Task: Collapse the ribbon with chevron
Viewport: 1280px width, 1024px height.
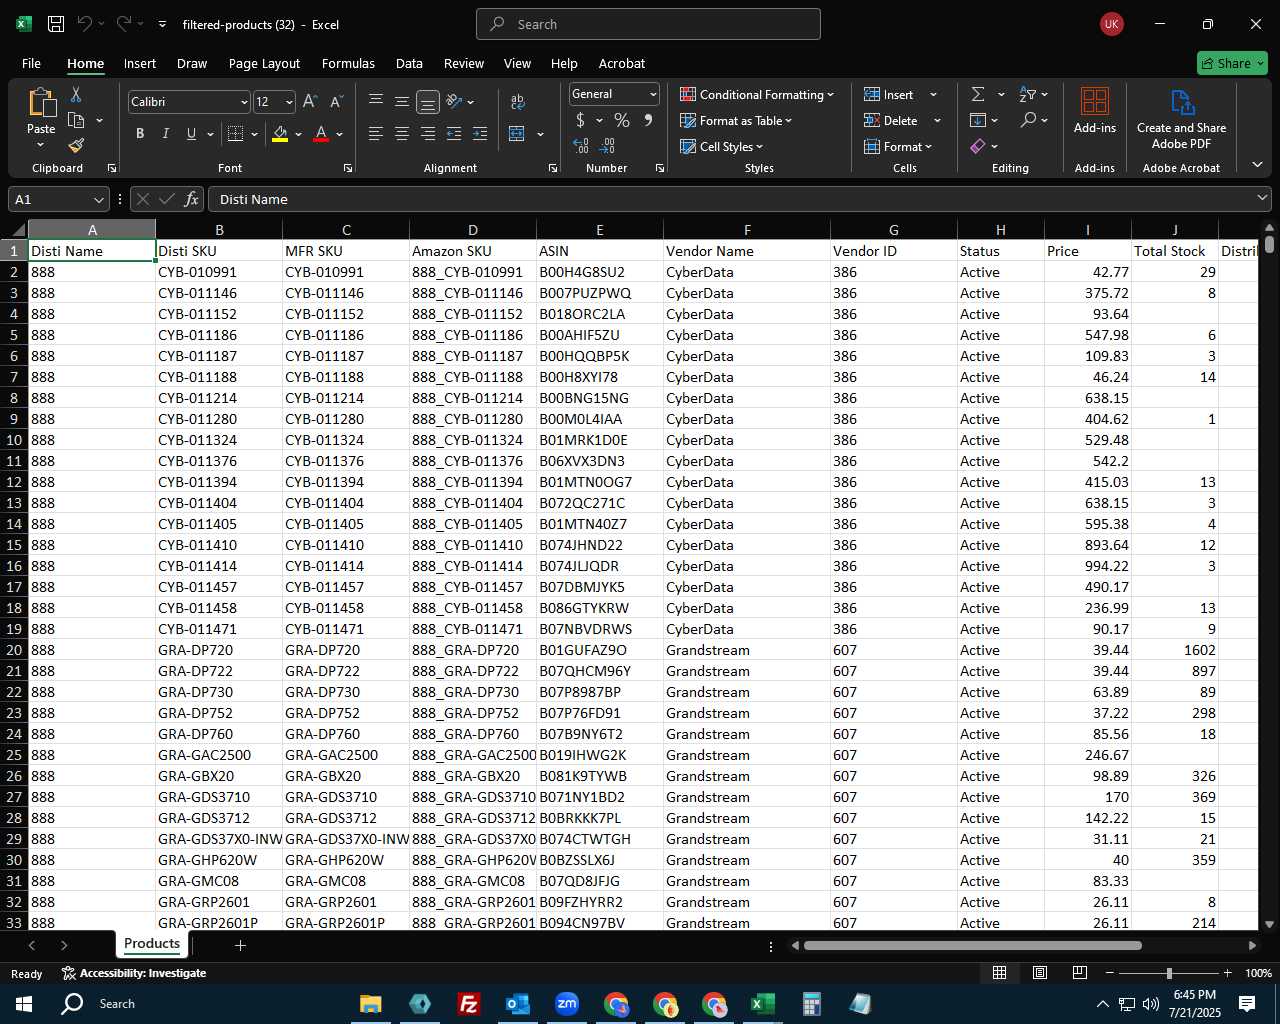Action: click(x=1257, y=165)
